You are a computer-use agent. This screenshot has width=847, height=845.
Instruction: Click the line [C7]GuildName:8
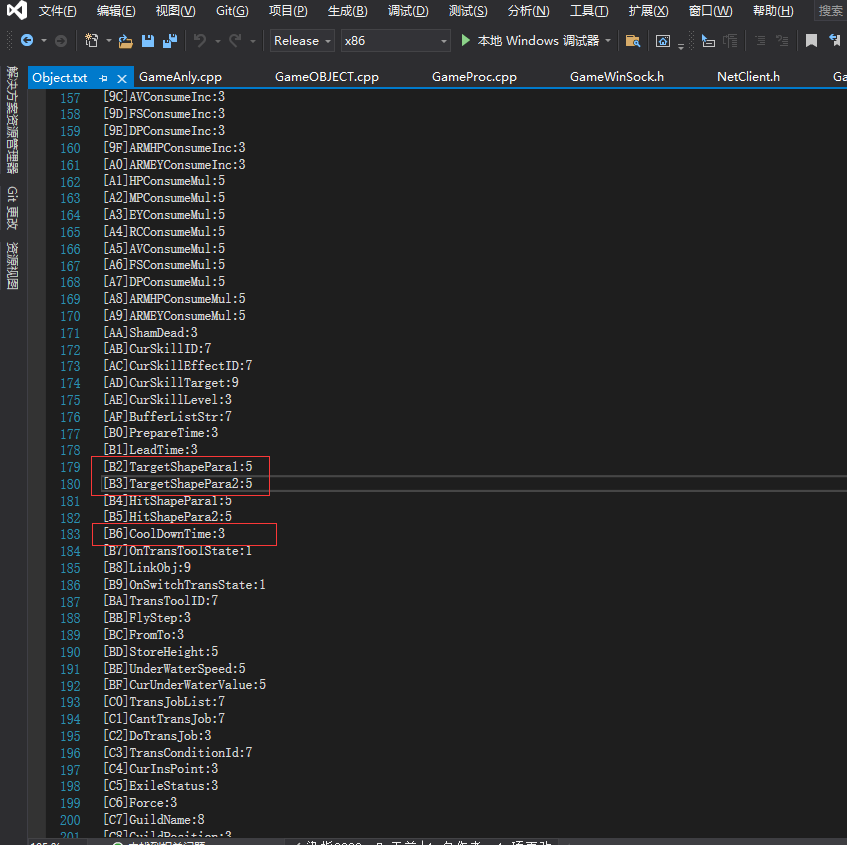153,820
